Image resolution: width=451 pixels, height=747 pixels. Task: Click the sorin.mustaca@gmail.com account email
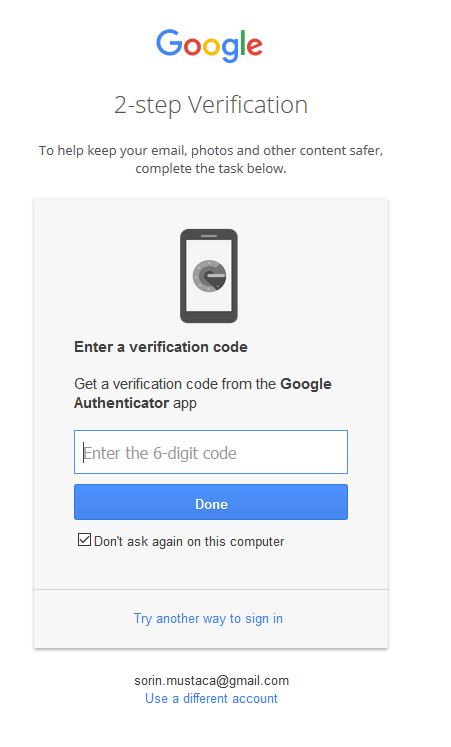(x=211, y=680)
